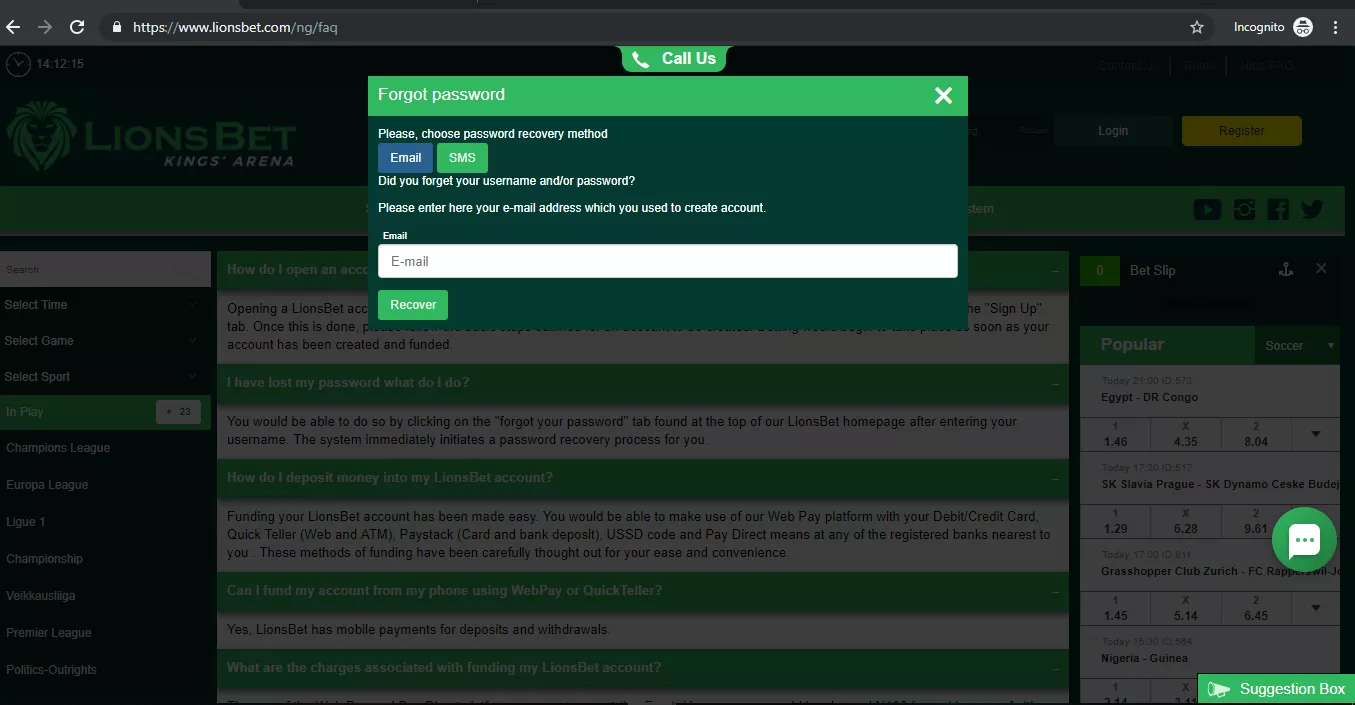Open the Facebook social icon

pos(1277,209)
